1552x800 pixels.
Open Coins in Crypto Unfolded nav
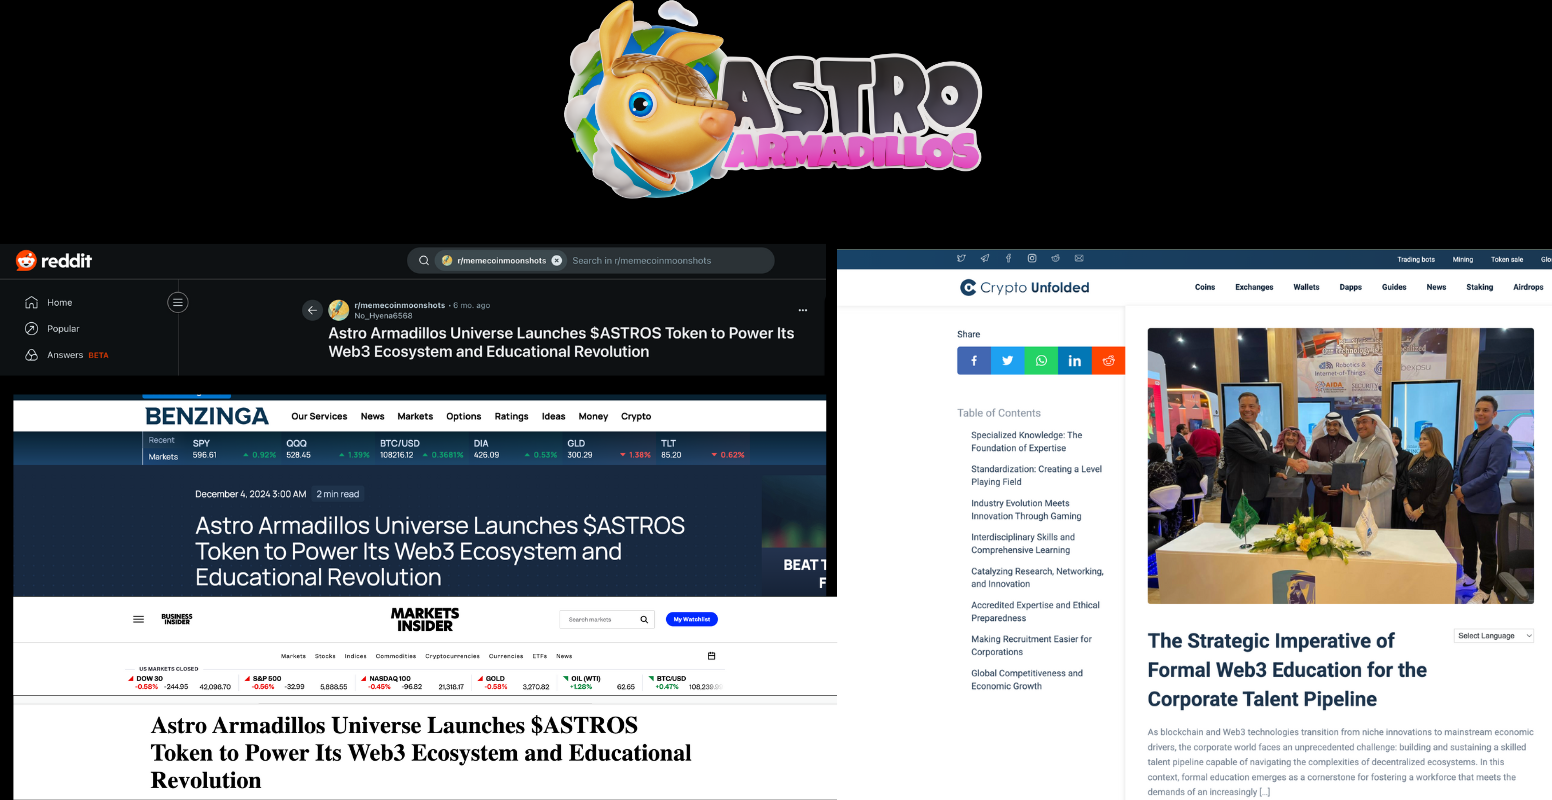[1205, 287]
